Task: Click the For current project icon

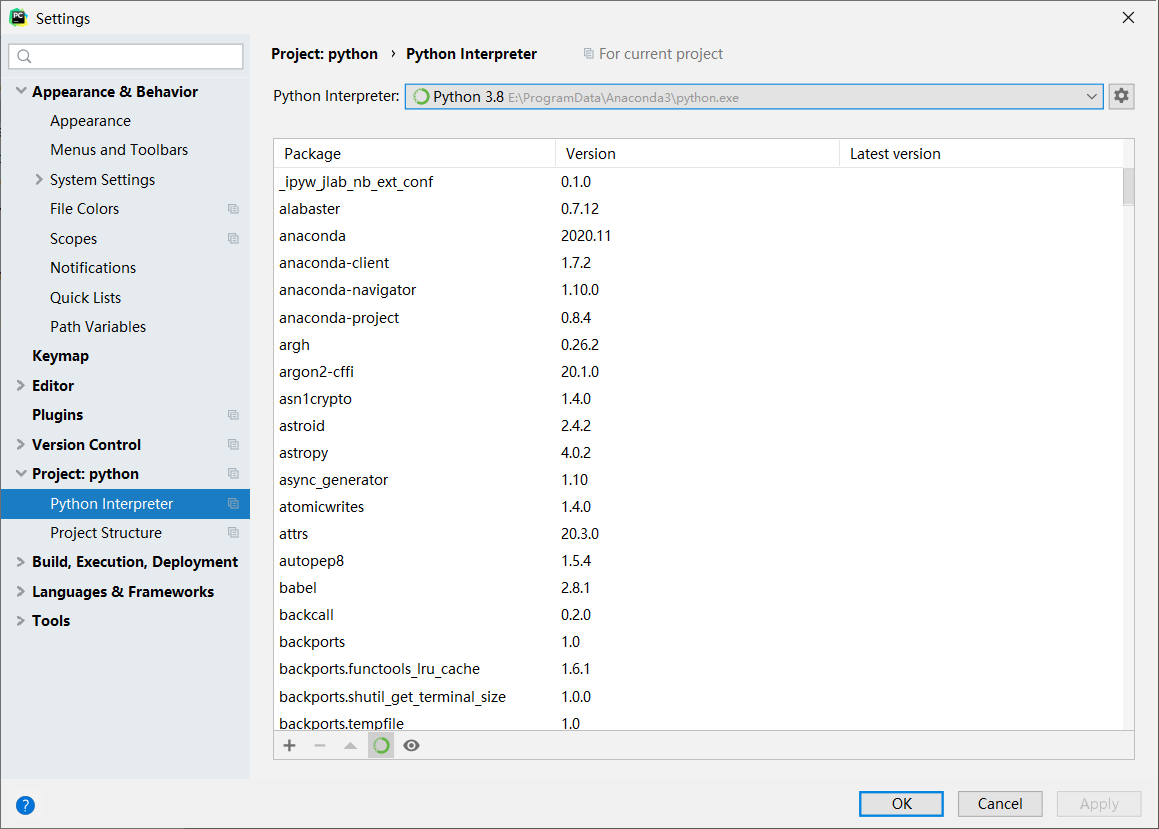Action: point(588,54)
